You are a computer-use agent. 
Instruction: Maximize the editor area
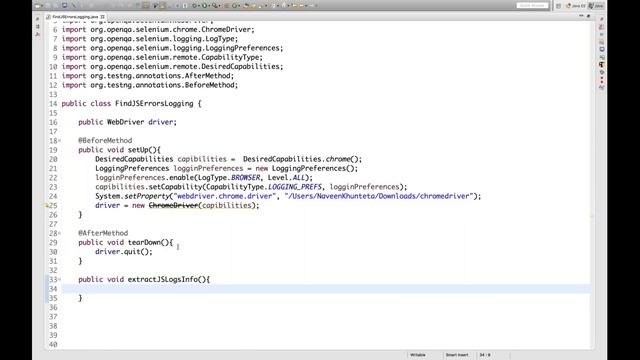[x=589, y=16]
